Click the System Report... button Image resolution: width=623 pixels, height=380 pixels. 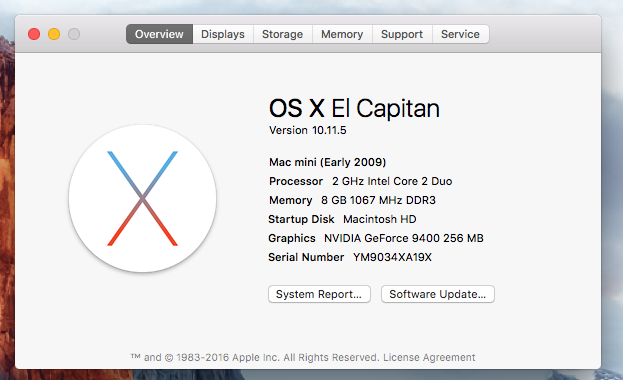coord(319,294)
